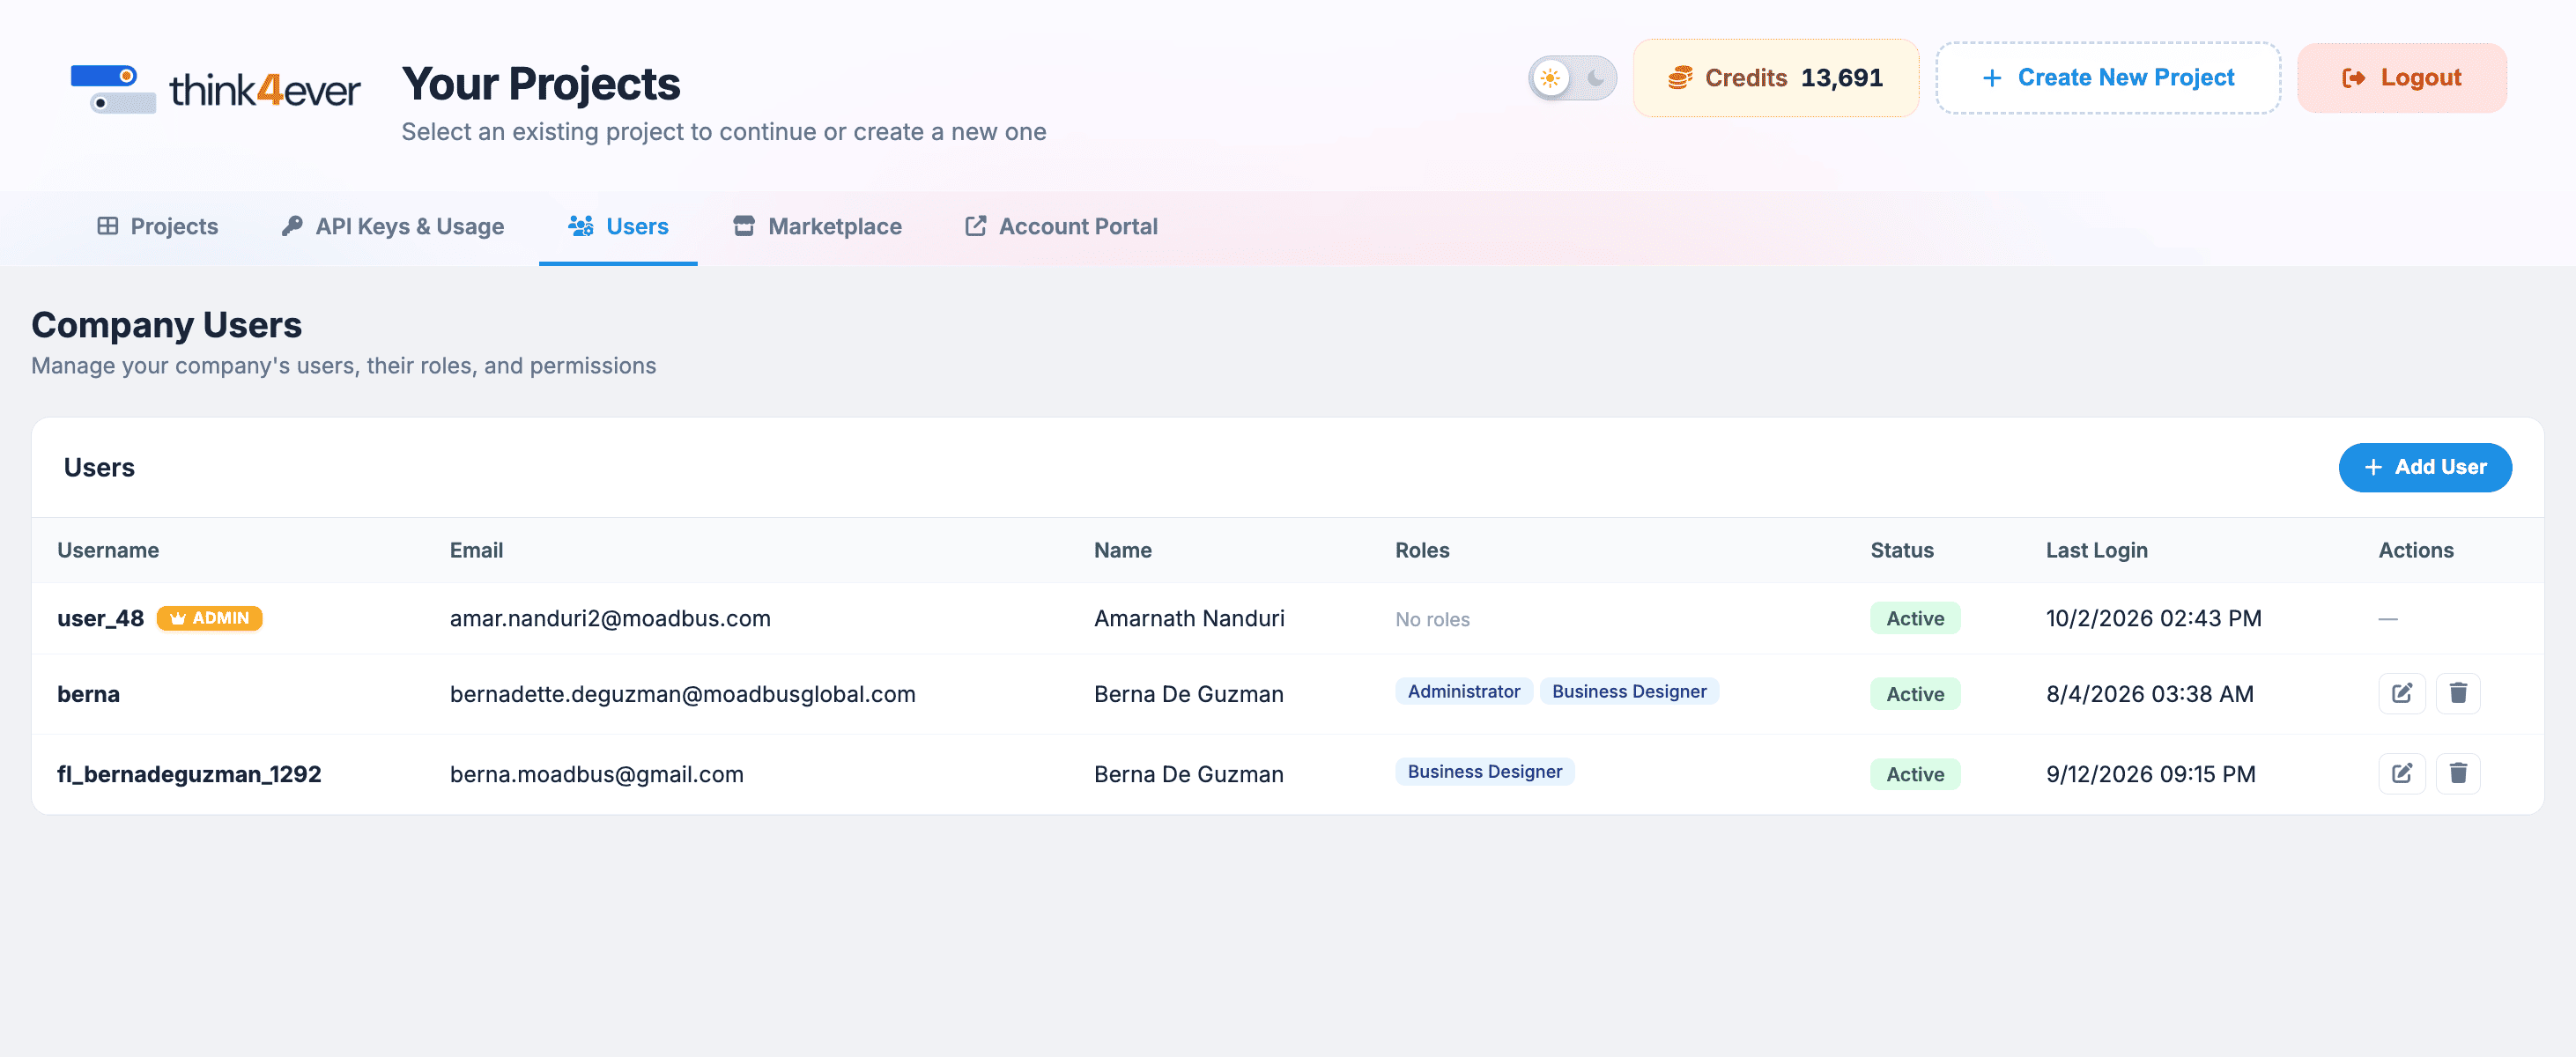Click the Username column header
The height and width of the screenshot is (1057, 2576).
click(x=108, y=550)
